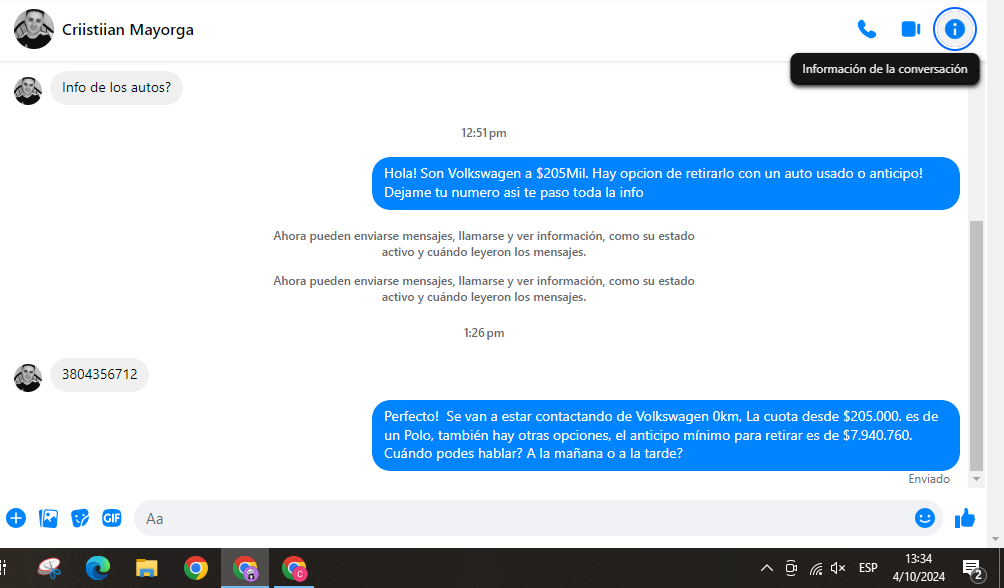
Task: Choose a sticker to send
Action: 80,518
